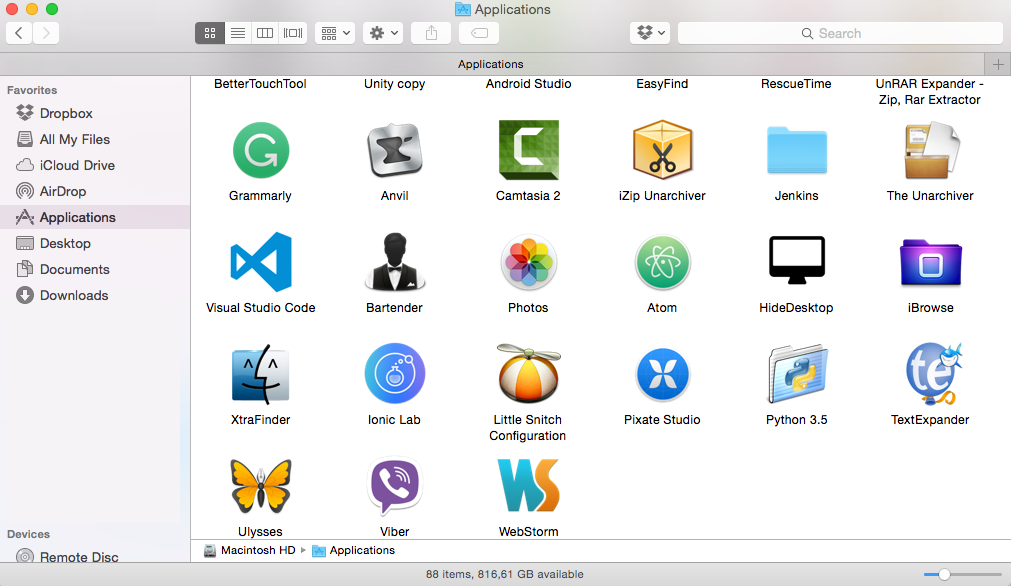This screenshot has width=1011, height=586.
Task: Go forward with the forward arrow
Action: (46, 33)
